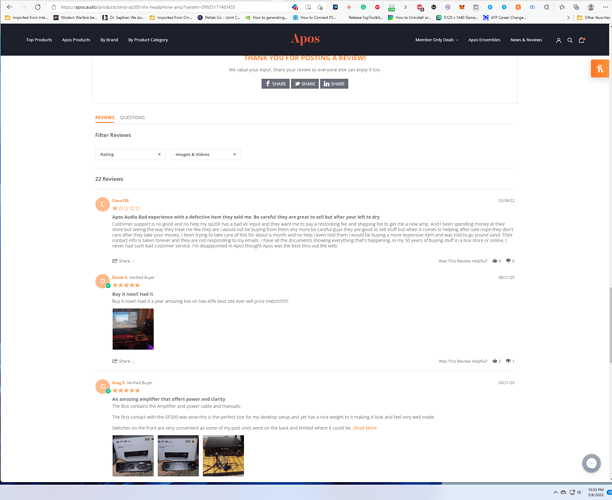The image size is (612, 500).
Task: Click Share under Derek S.'s review
Action: (x=121, y=361)
